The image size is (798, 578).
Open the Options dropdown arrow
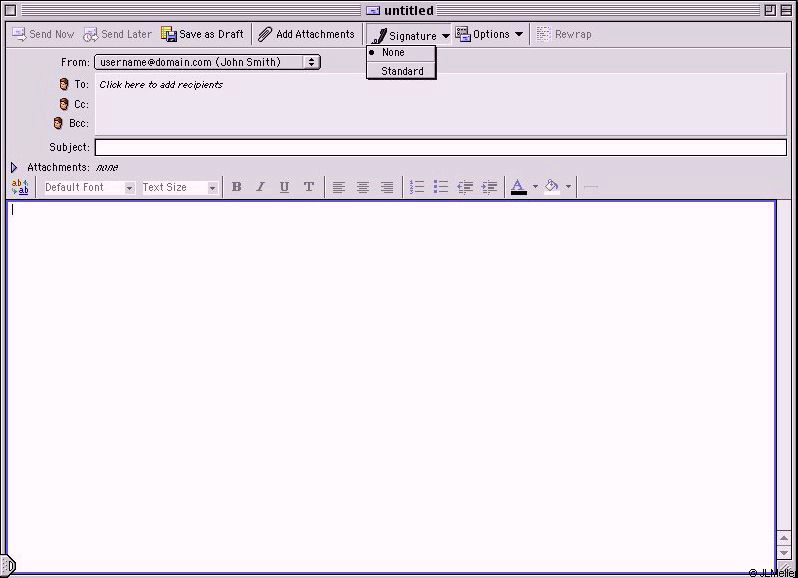pyautogui.click(x=519, y=34)
